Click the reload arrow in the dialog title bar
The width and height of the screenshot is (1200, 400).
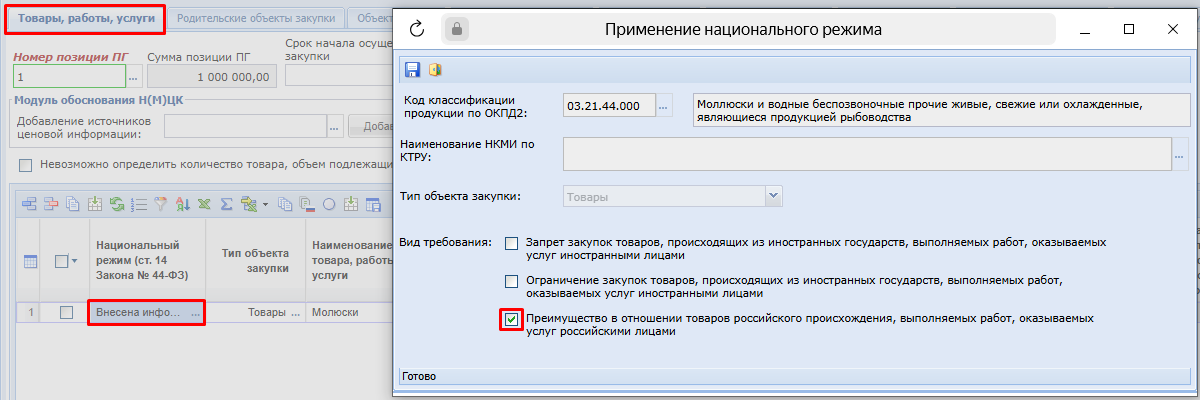tap(417, 29)
